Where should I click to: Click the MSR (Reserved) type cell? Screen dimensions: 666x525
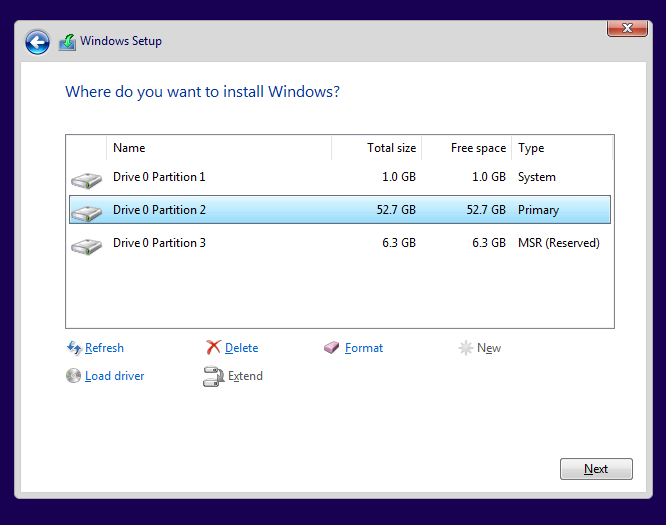tap(559, 243)
